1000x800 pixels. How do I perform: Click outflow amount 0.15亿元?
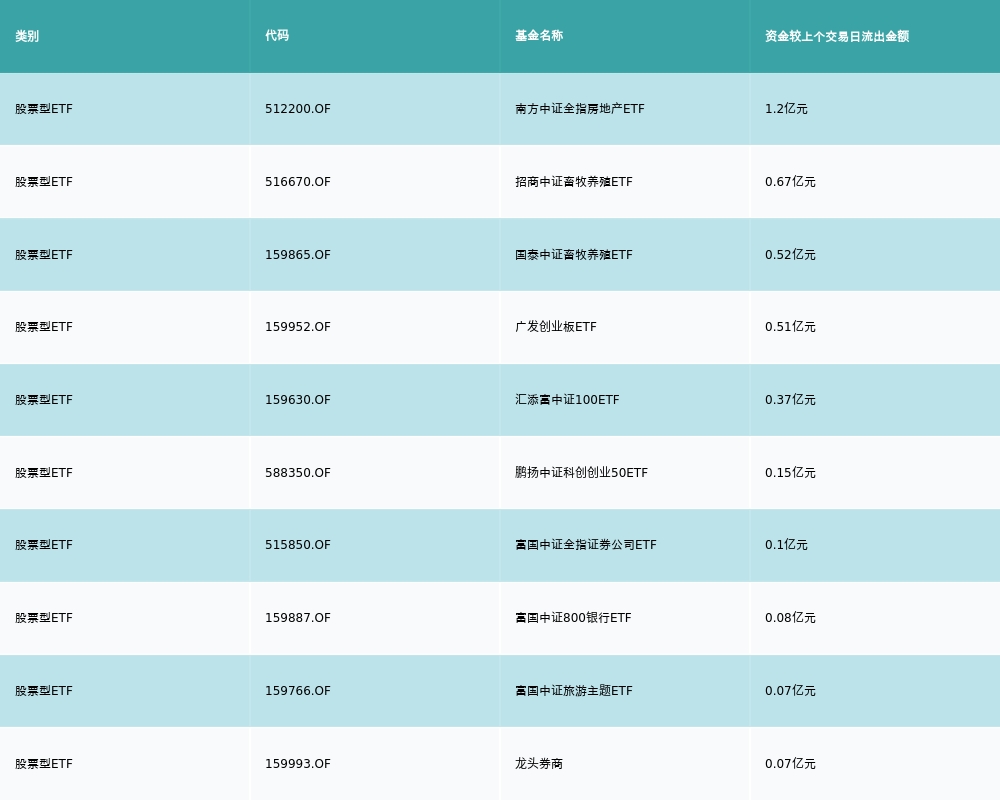click(x=790, y=473)
